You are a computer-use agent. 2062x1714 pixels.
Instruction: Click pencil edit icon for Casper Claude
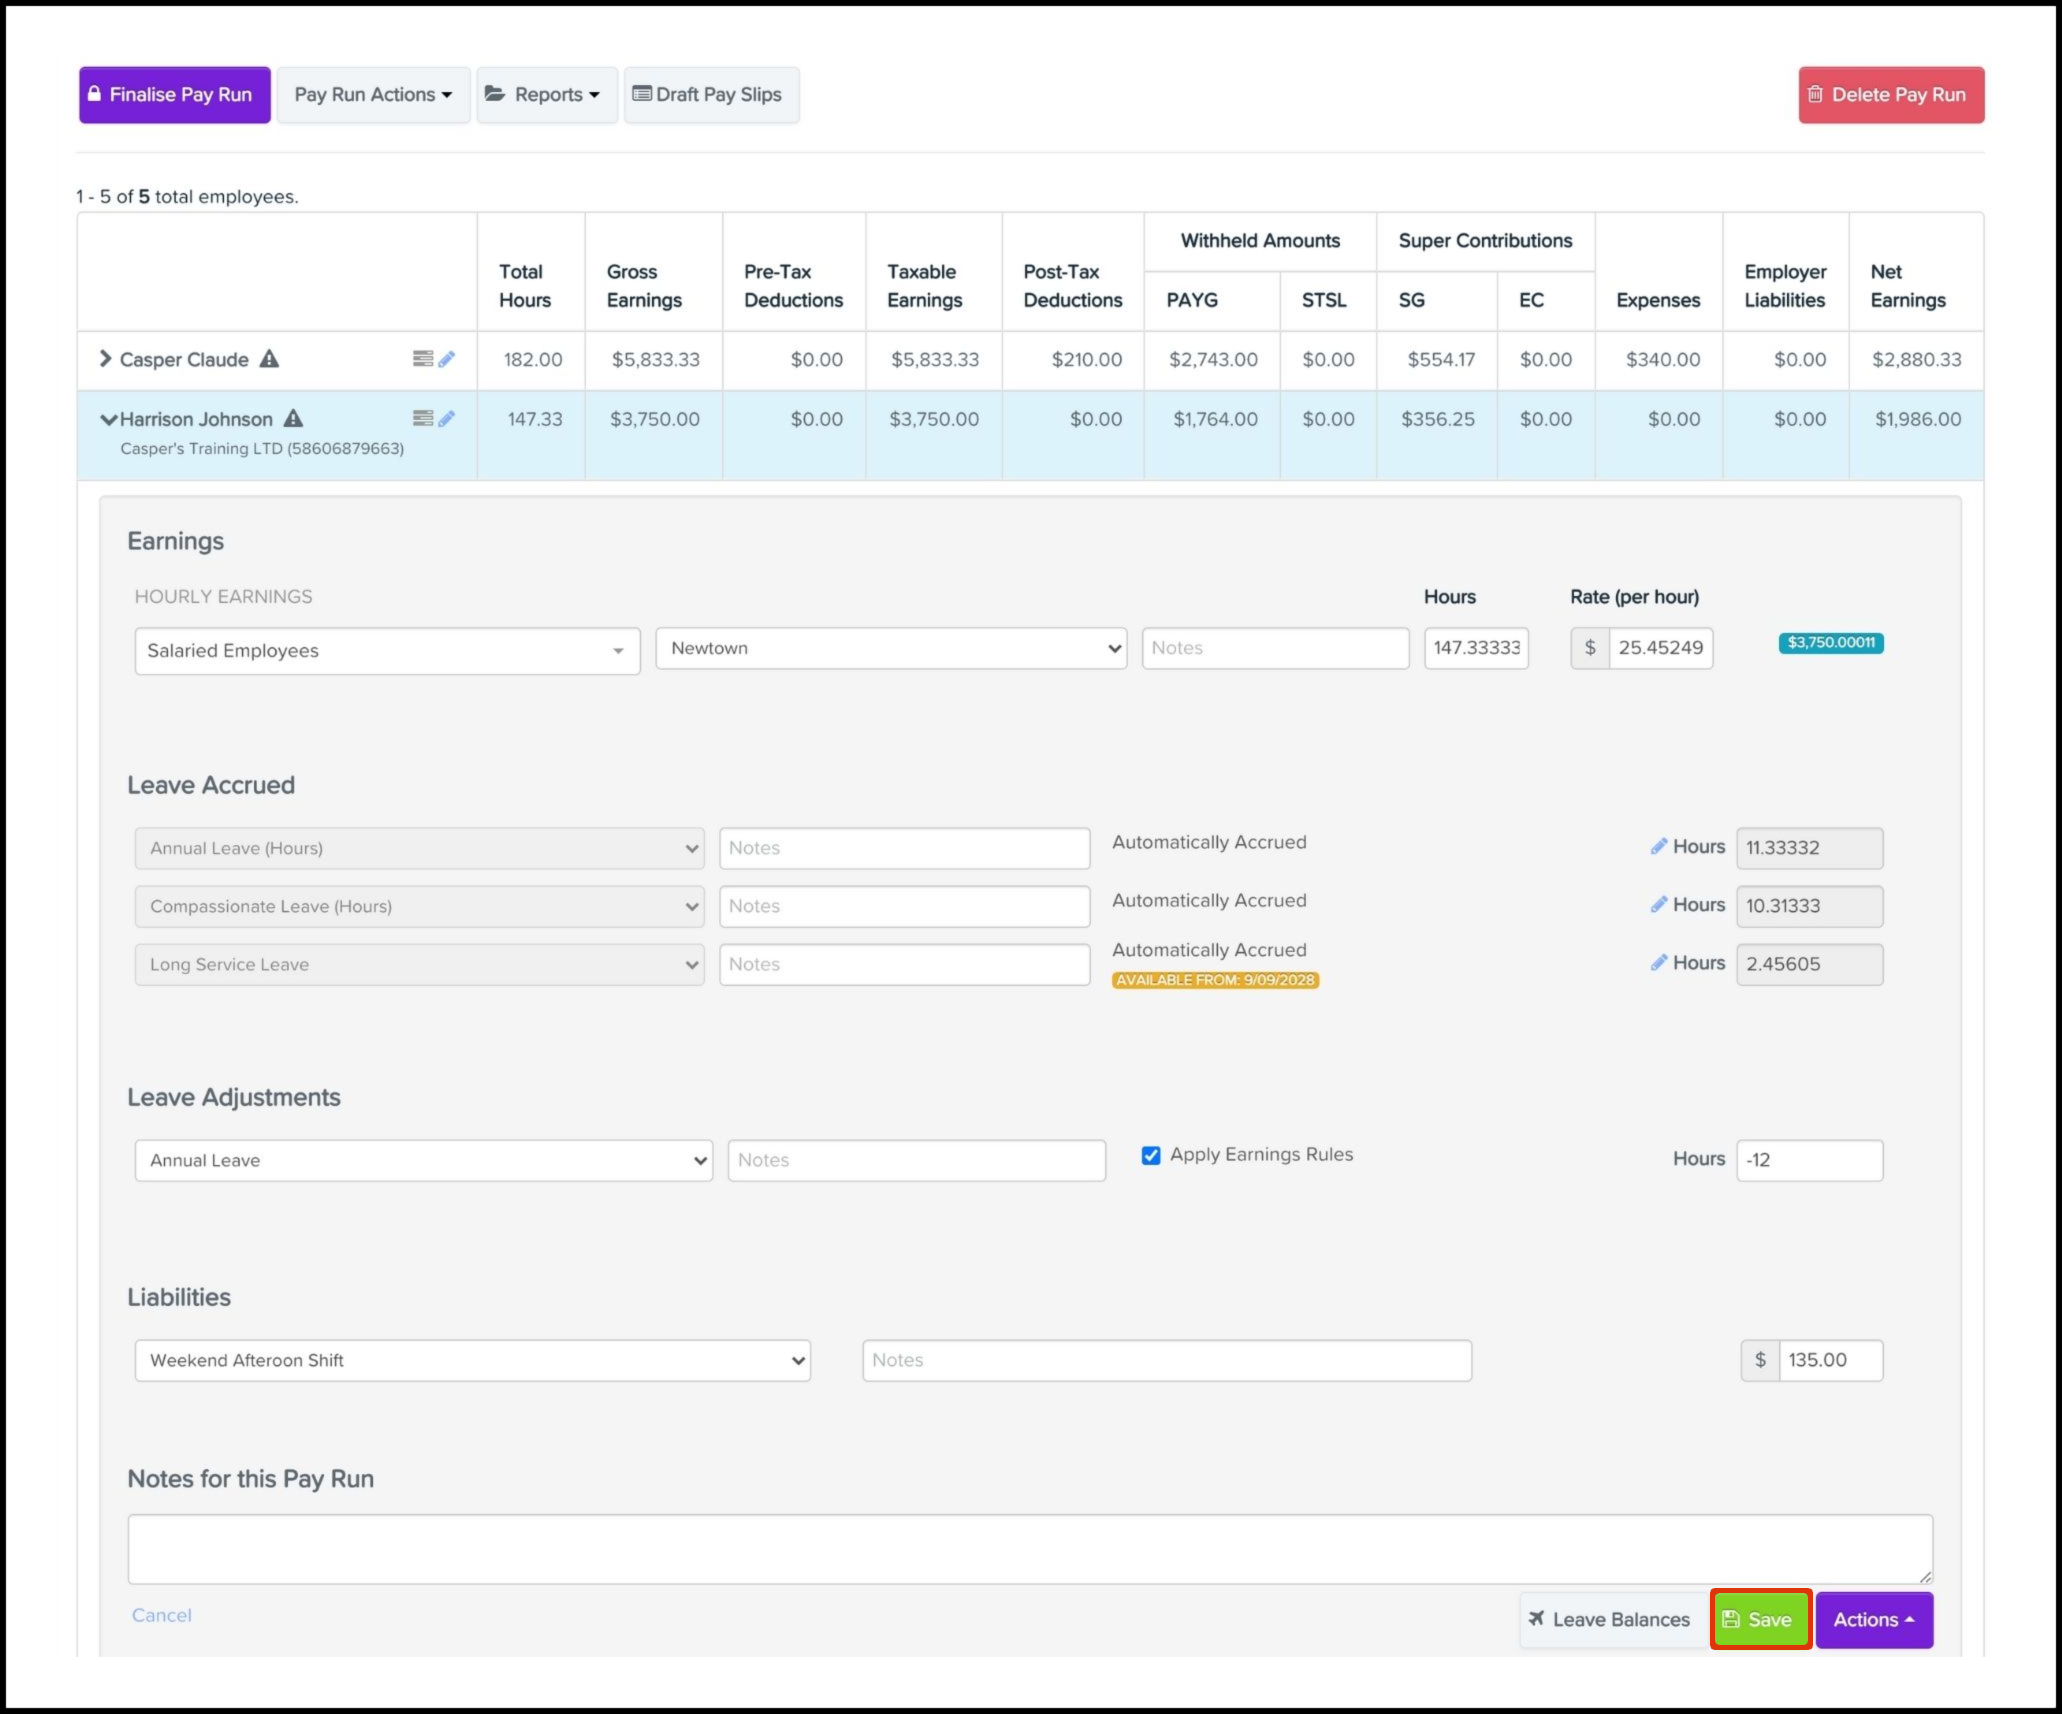(447, 359)
